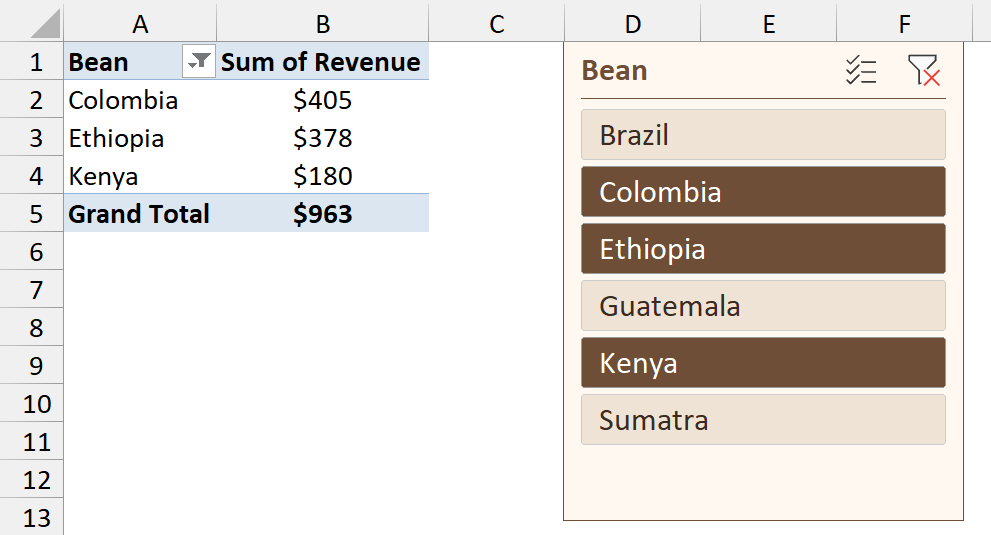This screenshot has width=991, height=535.
Task: Clear the Bean slicer filter
Action: tap(923, 70)
